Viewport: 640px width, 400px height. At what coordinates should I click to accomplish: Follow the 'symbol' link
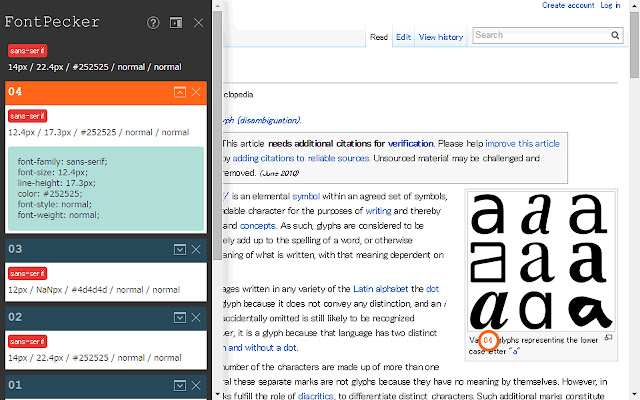[306, 196]
